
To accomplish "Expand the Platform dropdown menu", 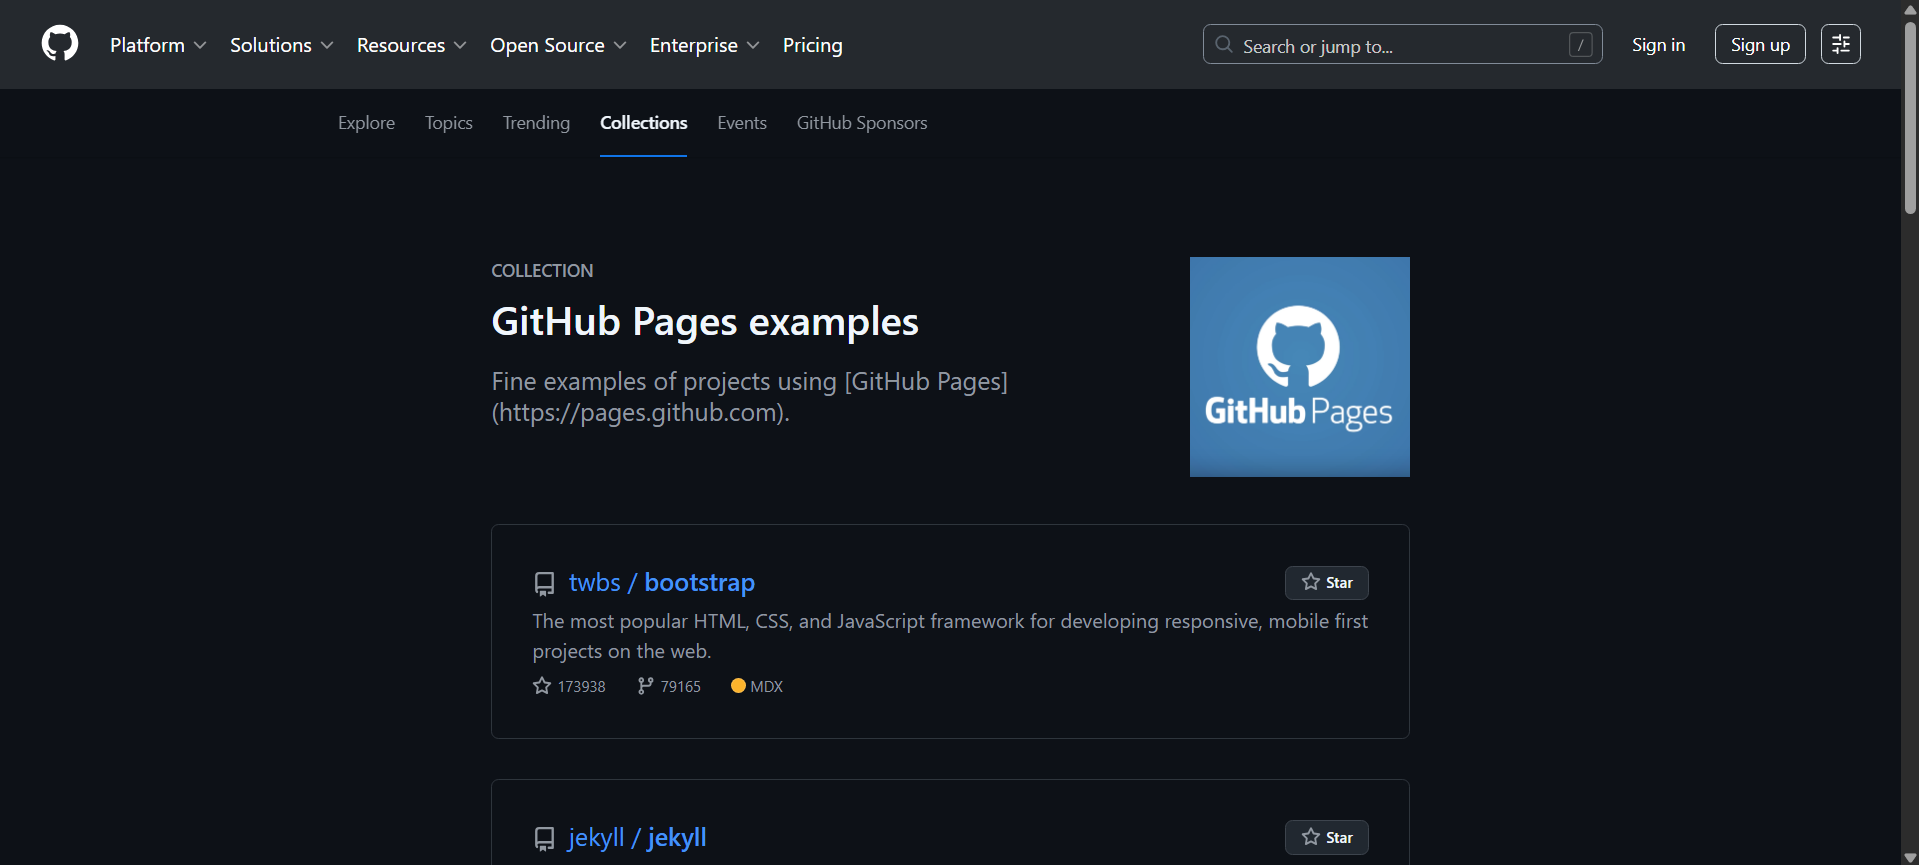I will coord(158,45).
